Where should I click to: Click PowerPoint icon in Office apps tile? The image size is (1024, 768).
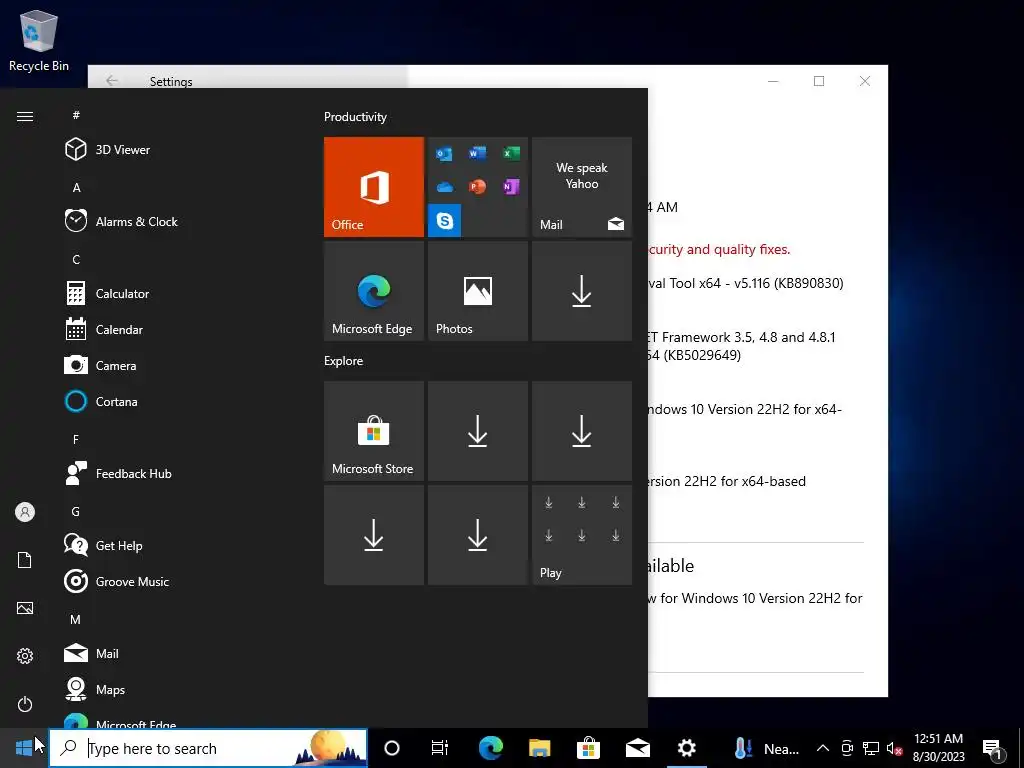point(477,187)
